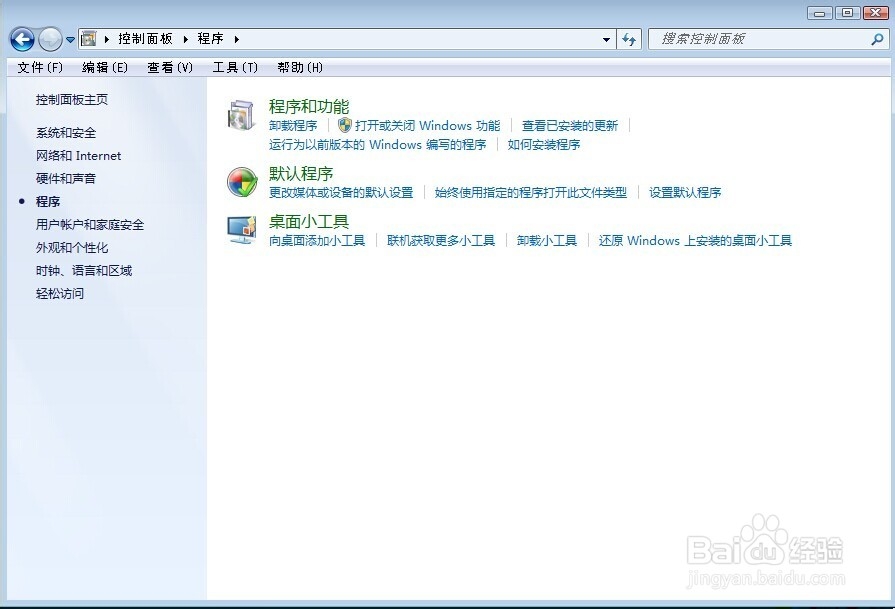
Task: Click the back navigation arrow
Action: pos(21,38)
